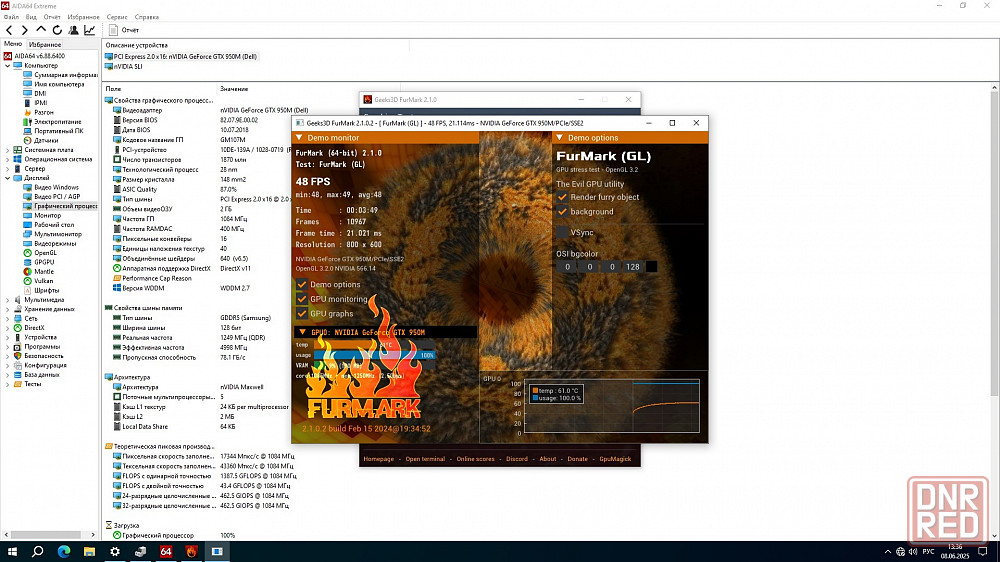
Task: Open Файл menu
Action: pos(11,17)
